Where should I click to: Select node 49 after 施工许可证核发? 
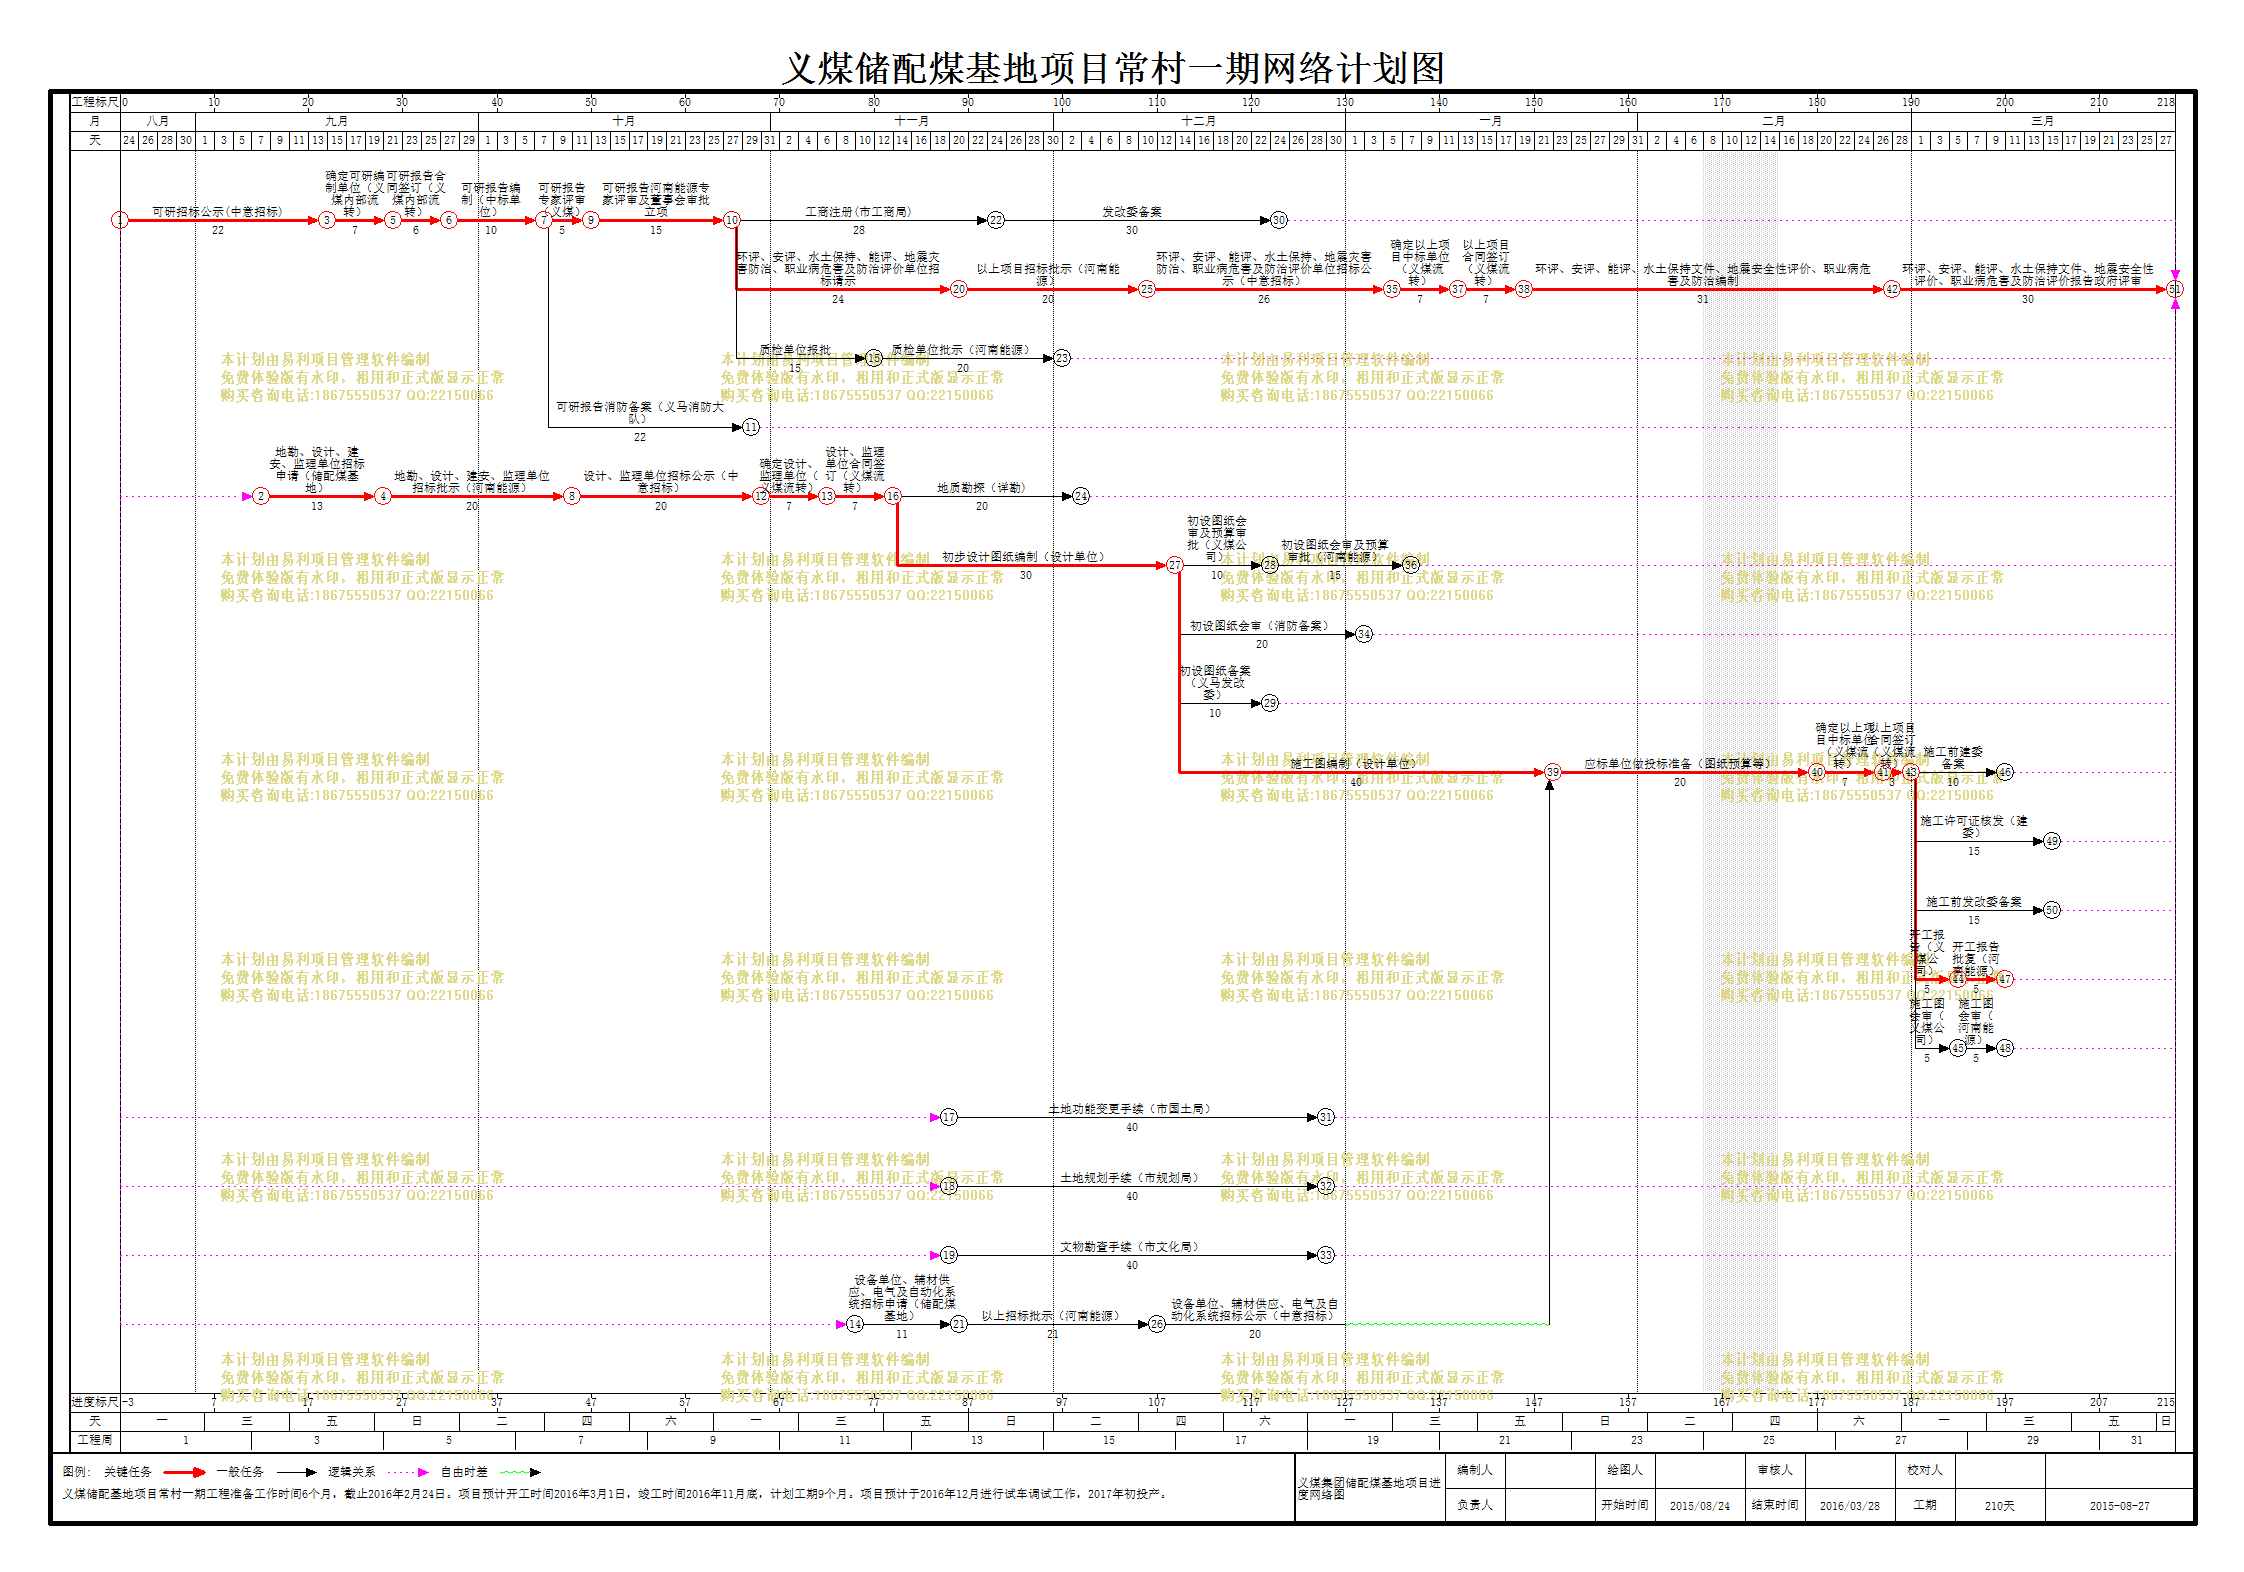2052,841
